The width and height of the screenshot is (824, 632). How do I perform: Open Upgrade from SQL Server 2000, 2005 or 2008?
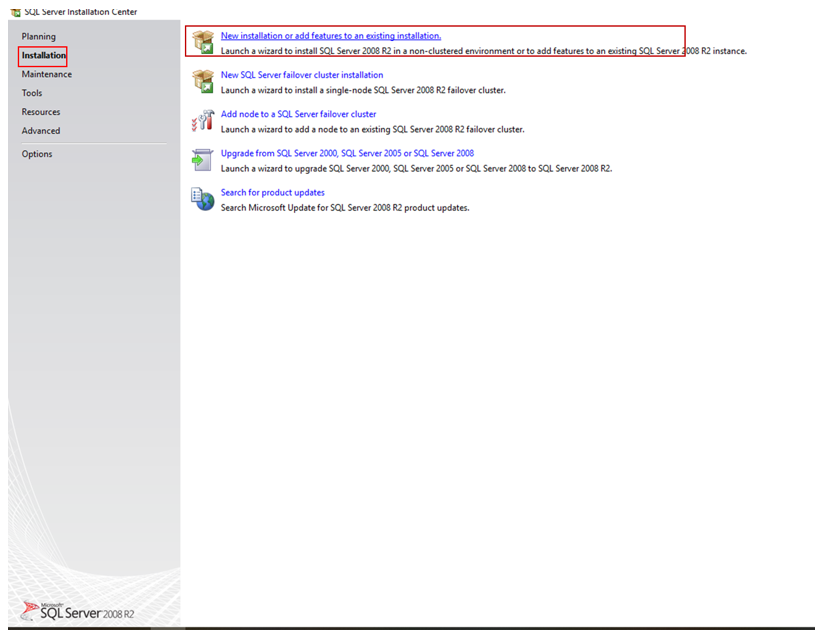(x=347, y=153)
